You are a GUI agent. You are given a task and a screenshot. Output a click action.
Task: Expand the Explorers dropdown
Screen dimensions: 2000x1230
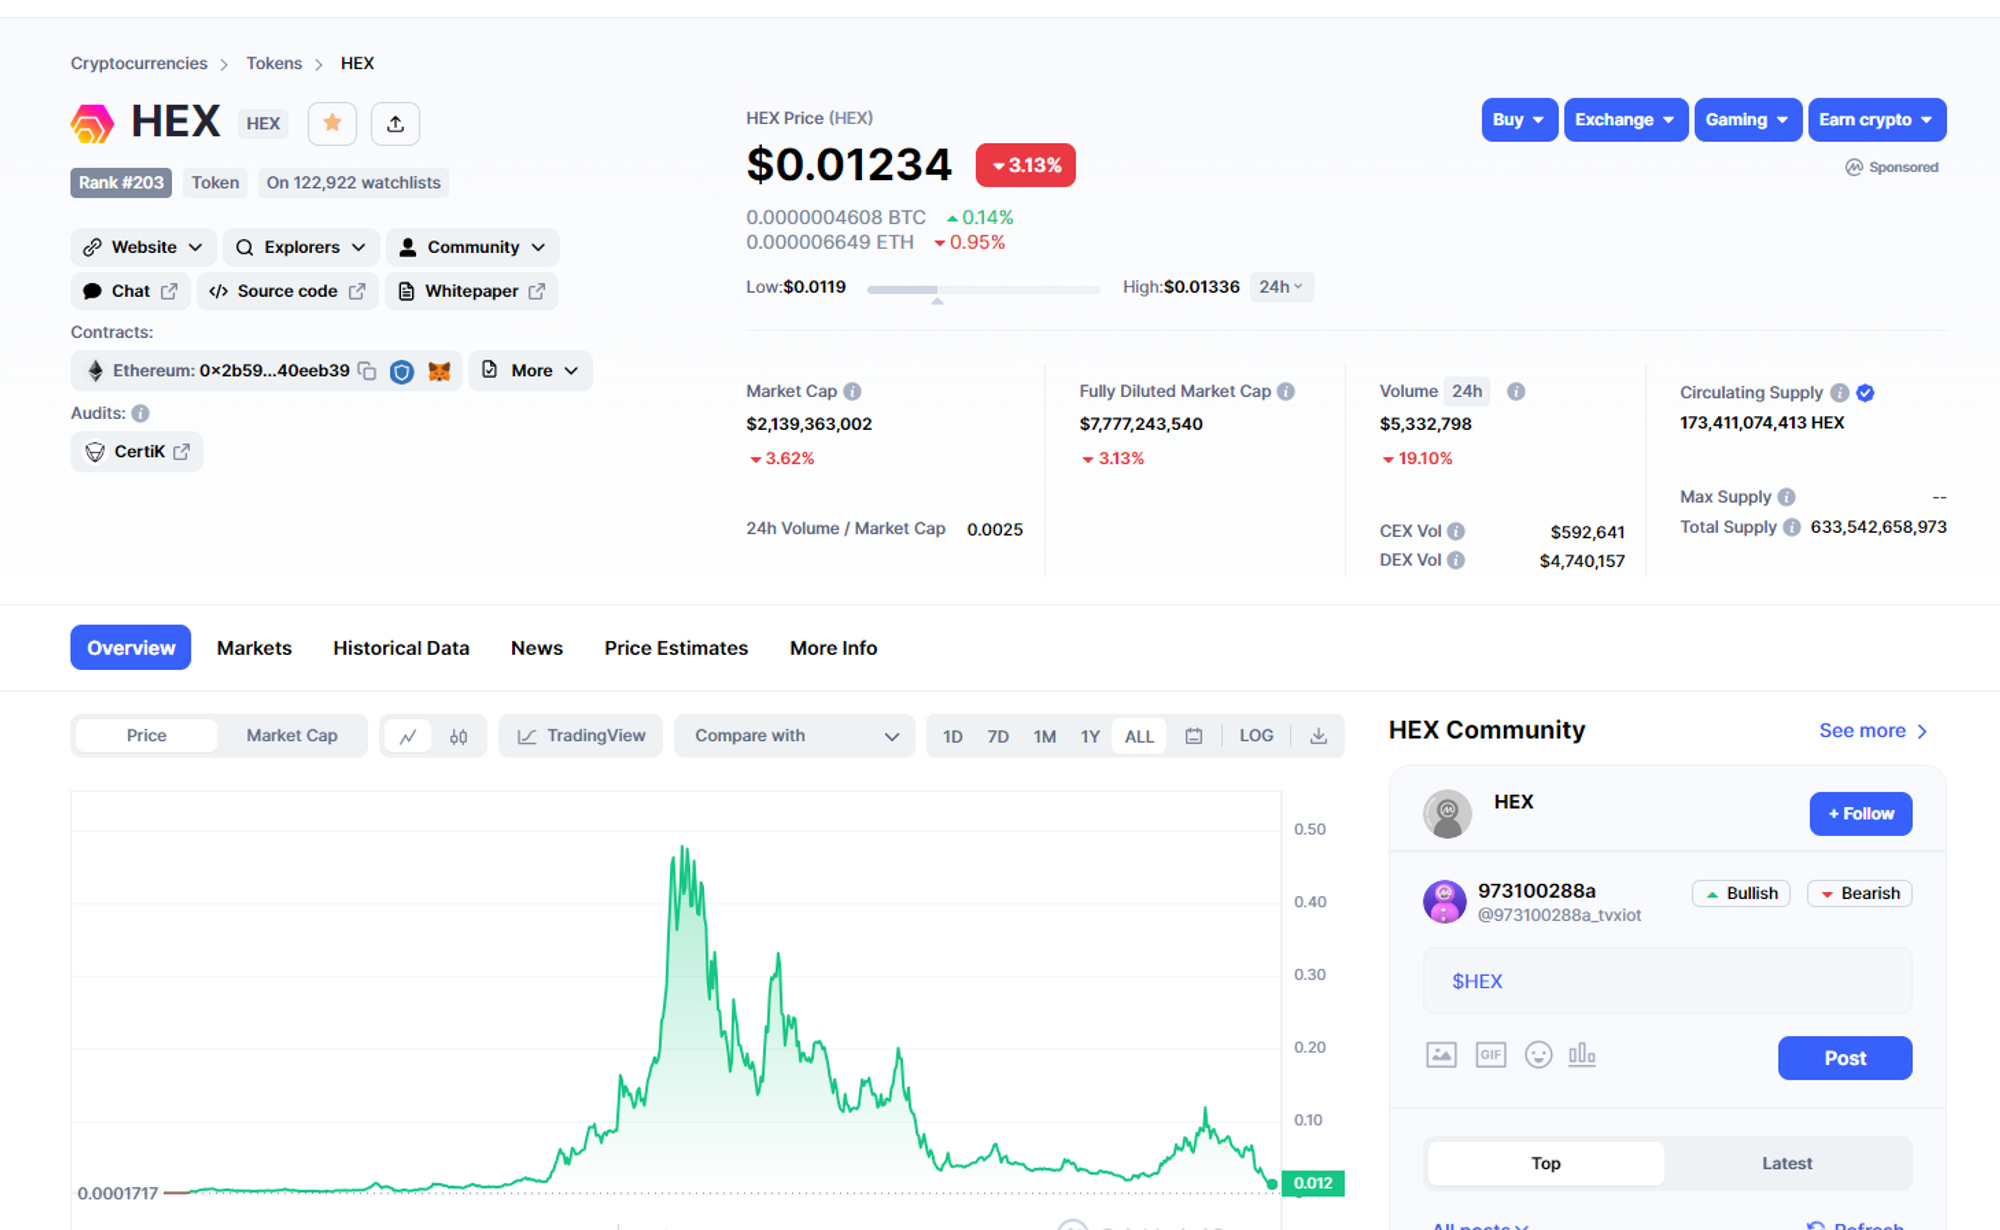[x=300, y=247]
